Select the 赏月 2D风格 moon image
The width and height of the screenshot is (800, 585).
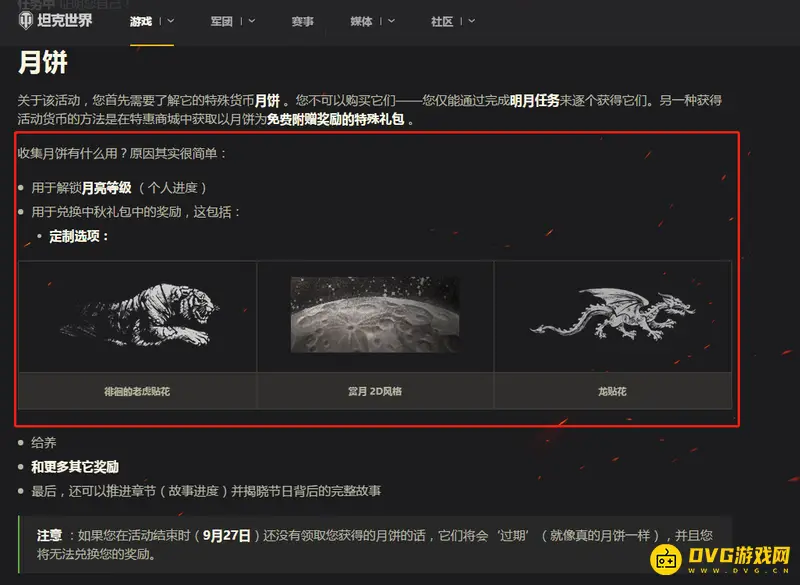[374, 315]
